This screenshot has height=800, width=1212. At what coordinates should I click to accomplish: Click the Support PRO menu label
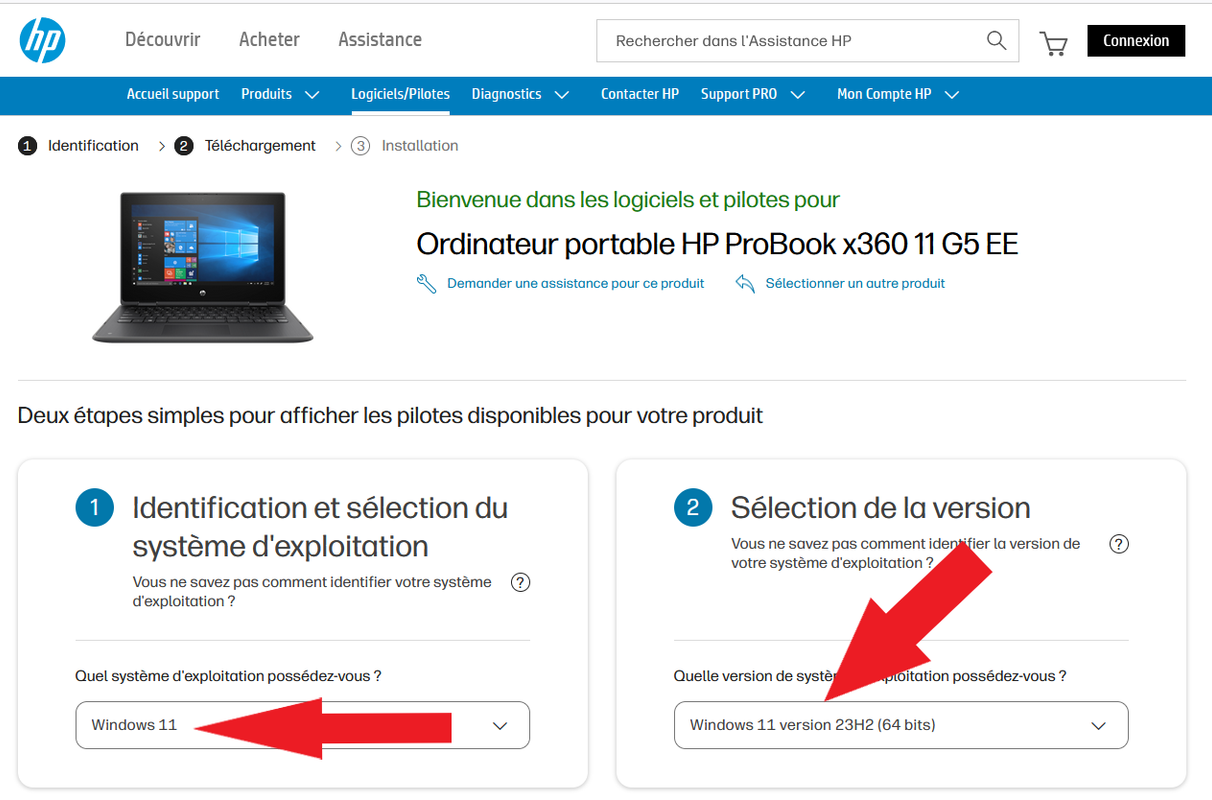(x=739, y=94)
